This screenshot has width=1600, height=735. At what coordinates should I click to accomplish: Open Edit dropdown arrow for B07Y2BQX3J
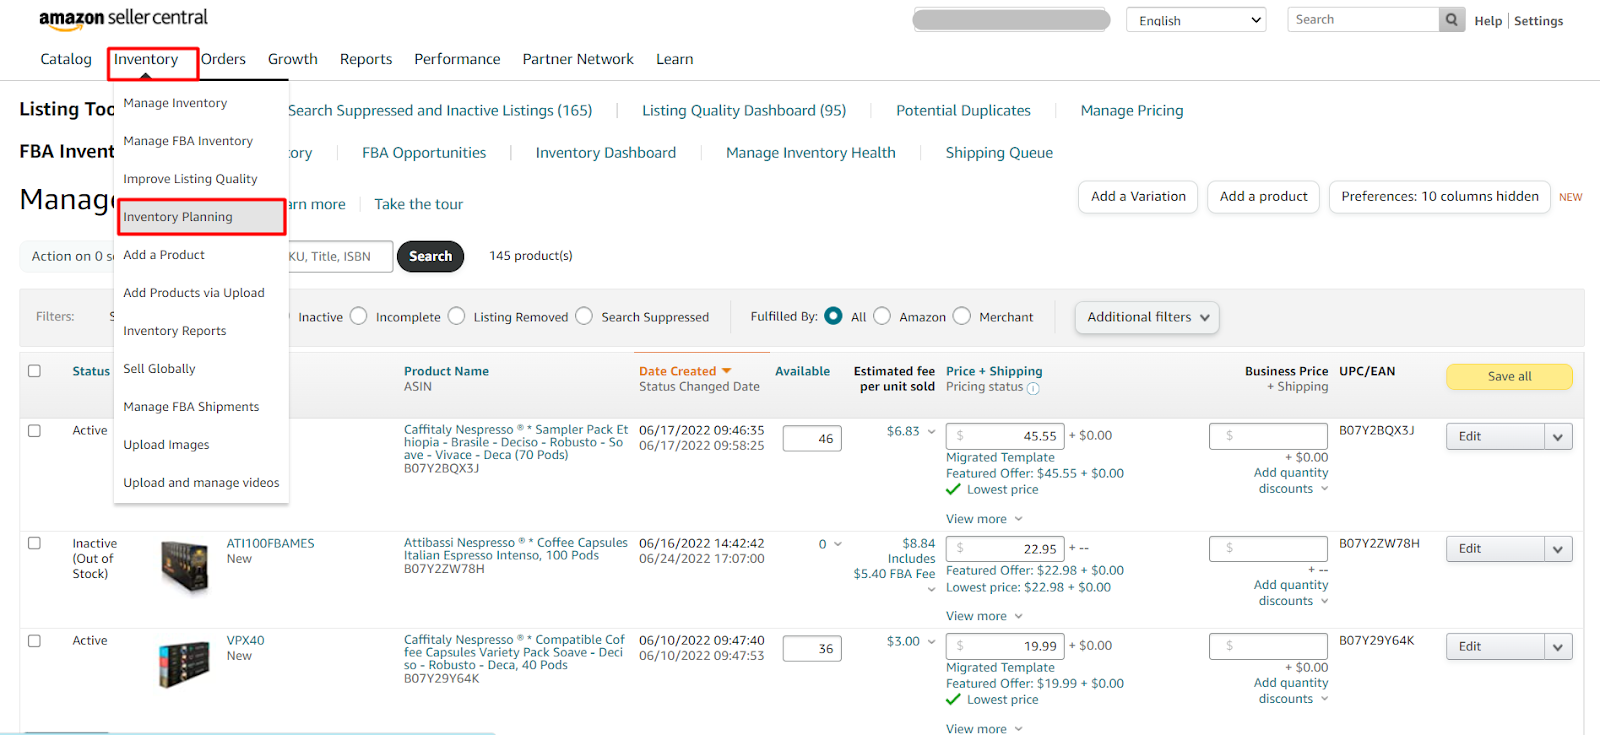[1558, 437]
